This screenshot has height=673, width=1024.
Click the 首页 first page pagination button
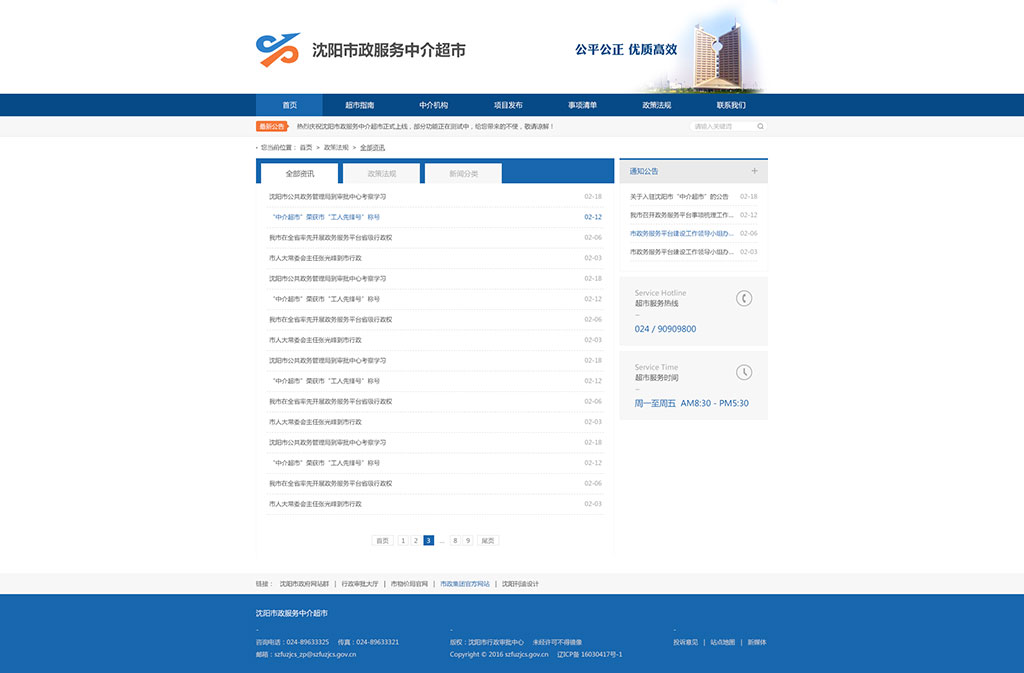click(382, 540)
